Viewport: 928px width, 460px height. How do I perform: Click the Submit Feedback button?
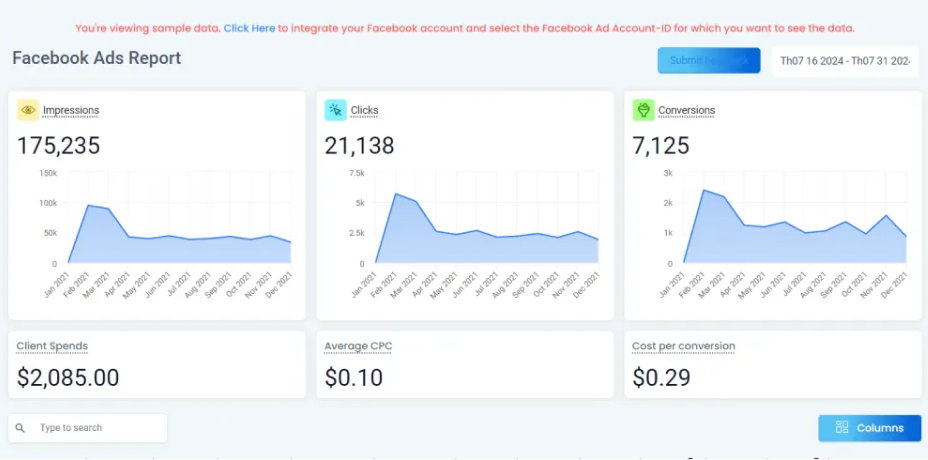pyautogui.click(x=708, y=60)
